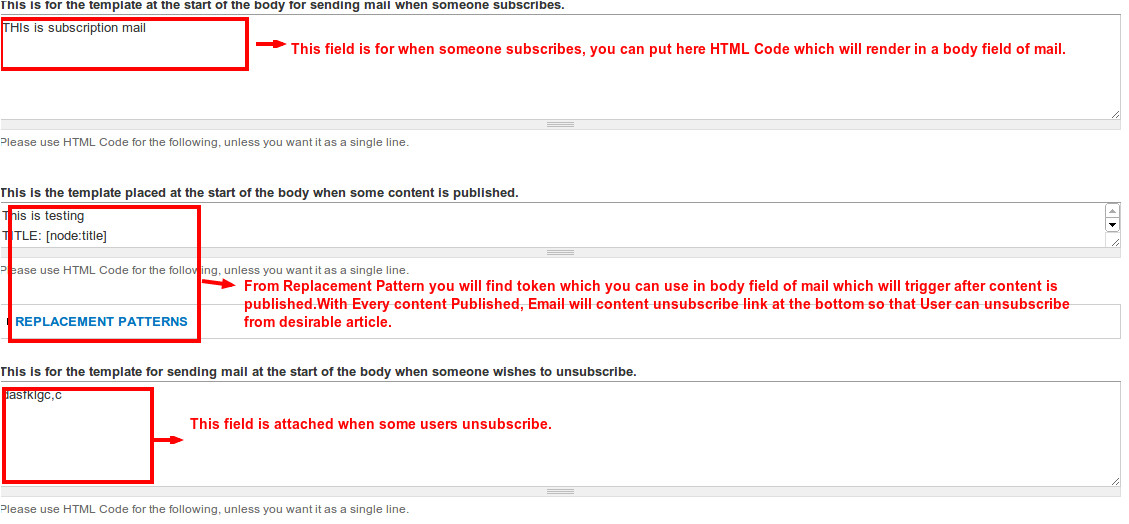Click the red arrow pointing to the Replacement Pattern note

218,284
